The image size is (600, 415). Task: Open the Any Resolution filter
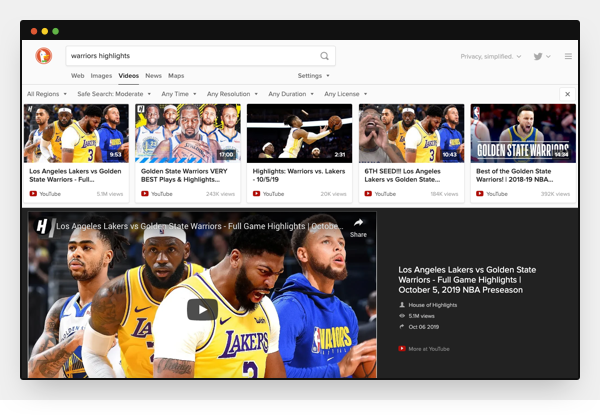click(x=232, y=94)
